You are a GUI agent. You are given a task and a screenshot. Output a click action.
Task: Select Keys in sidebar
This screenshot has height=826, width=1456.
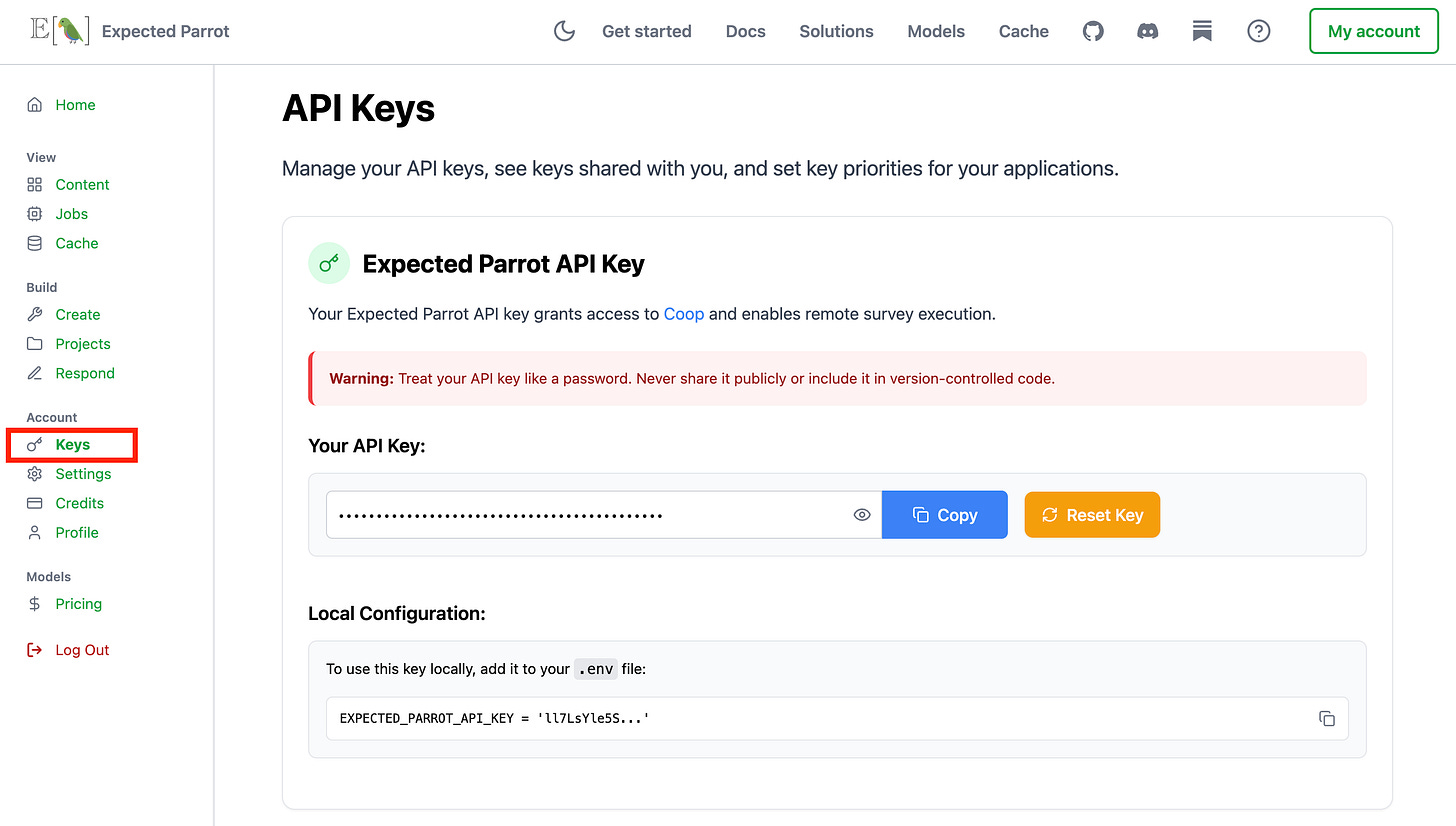71,445
